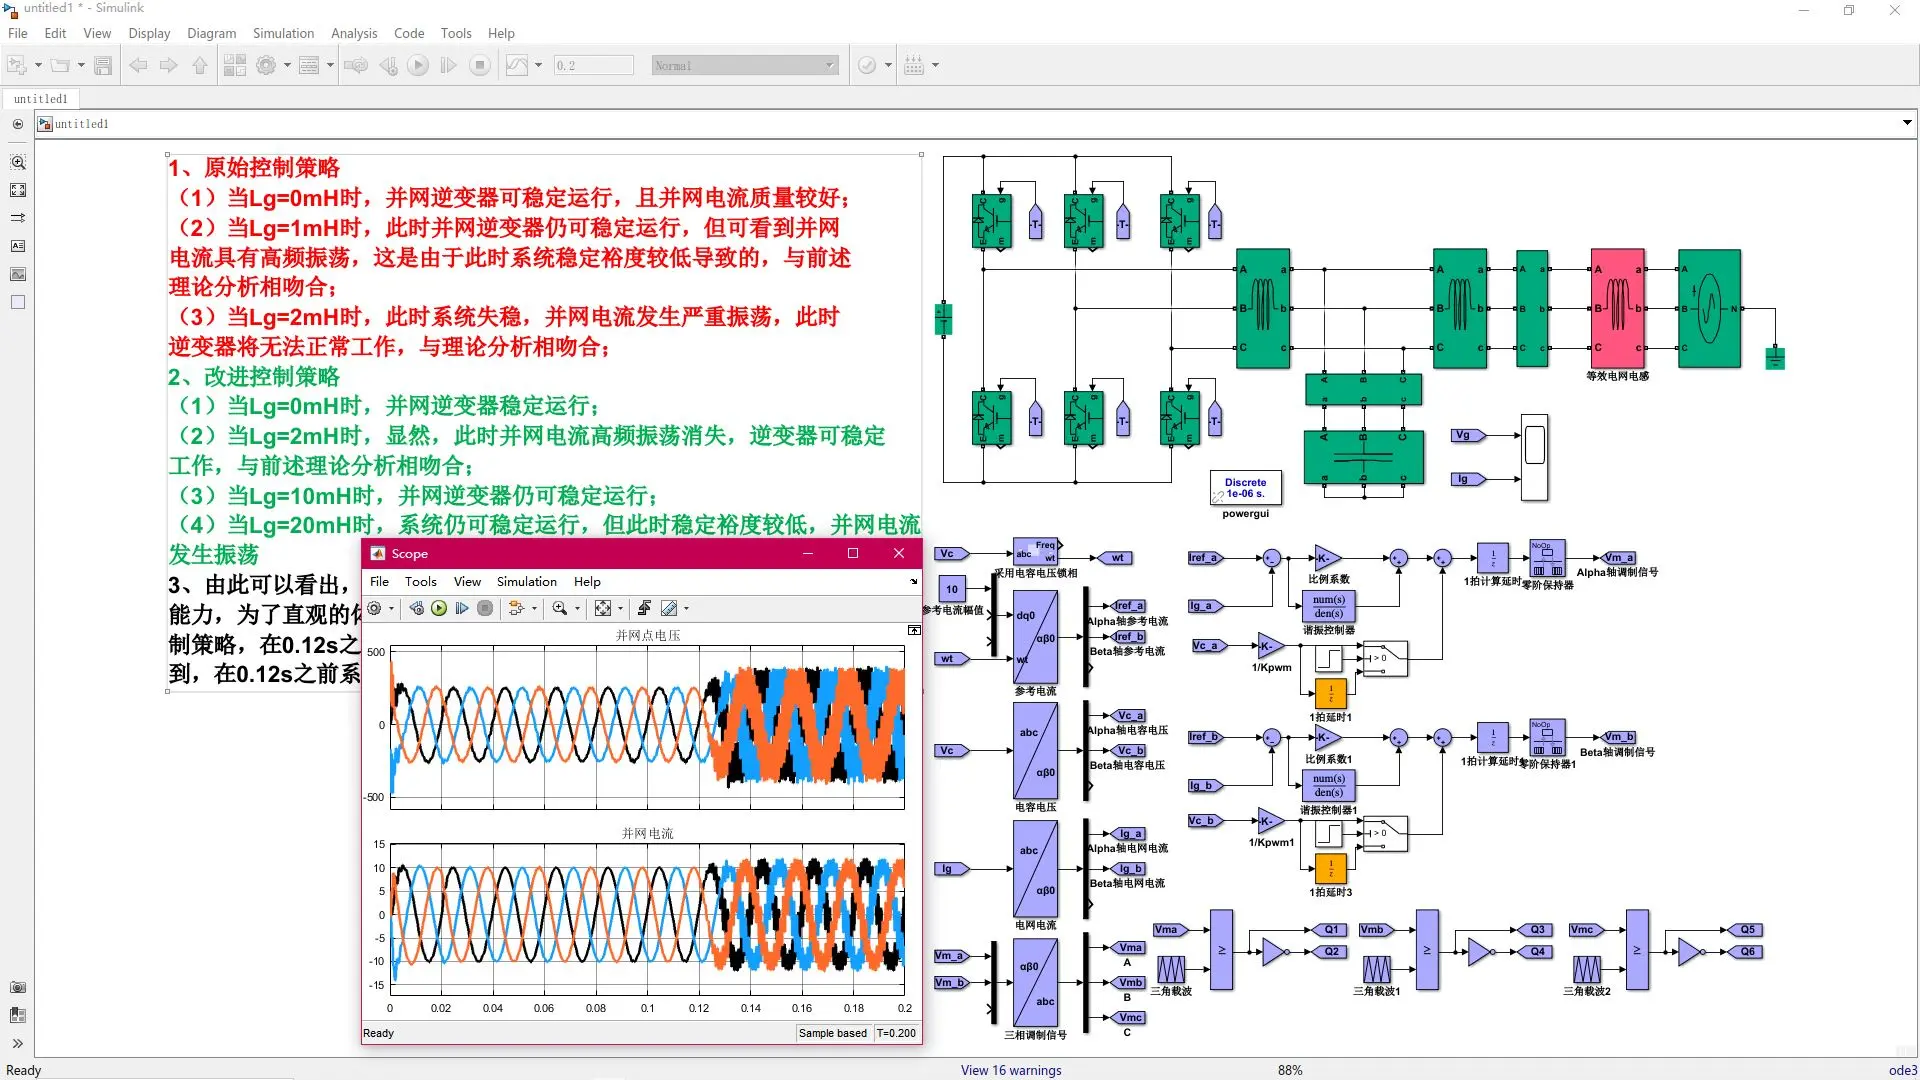Click the Open model folder icon
This screenshot has width=1920, height=1080.
tap(60, 66)
